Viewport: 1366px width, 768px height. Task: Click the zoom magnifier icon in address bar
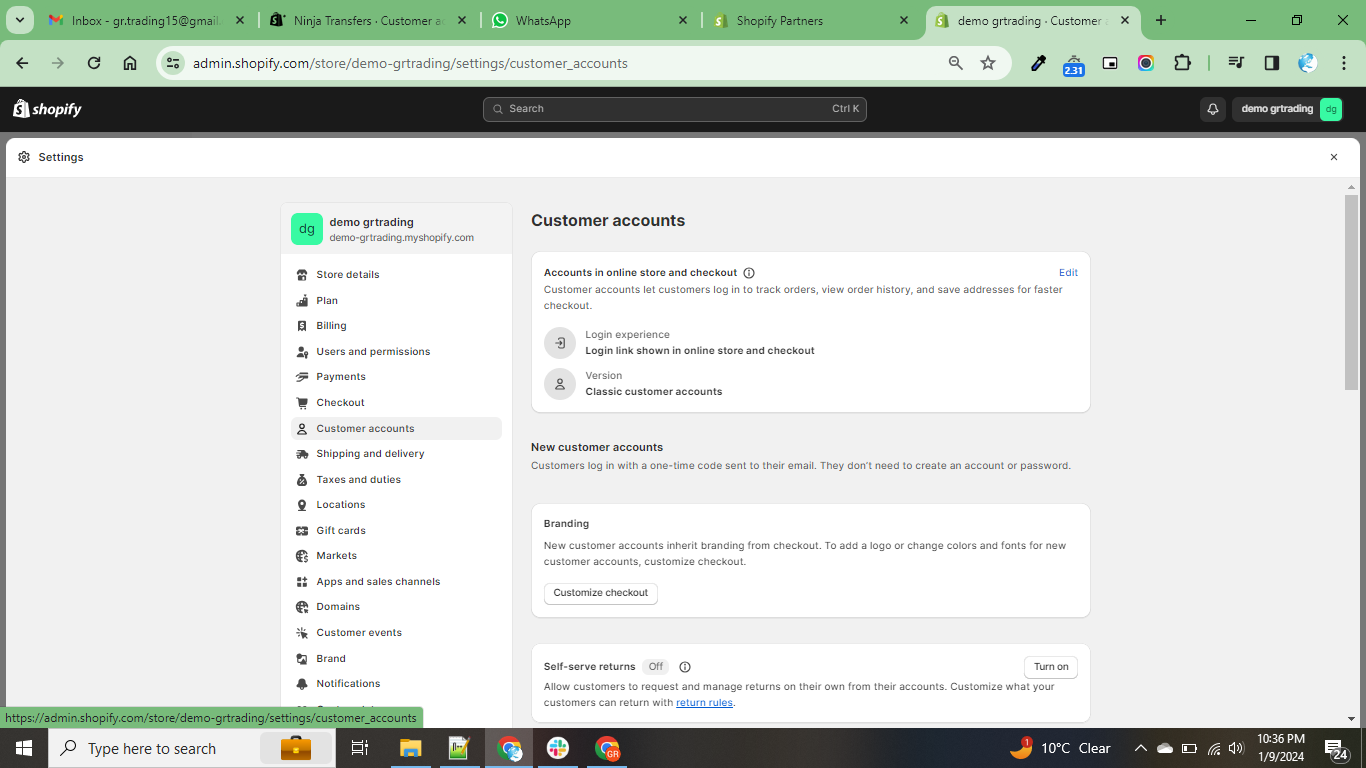pyautogui.click(x=956, y=63)
